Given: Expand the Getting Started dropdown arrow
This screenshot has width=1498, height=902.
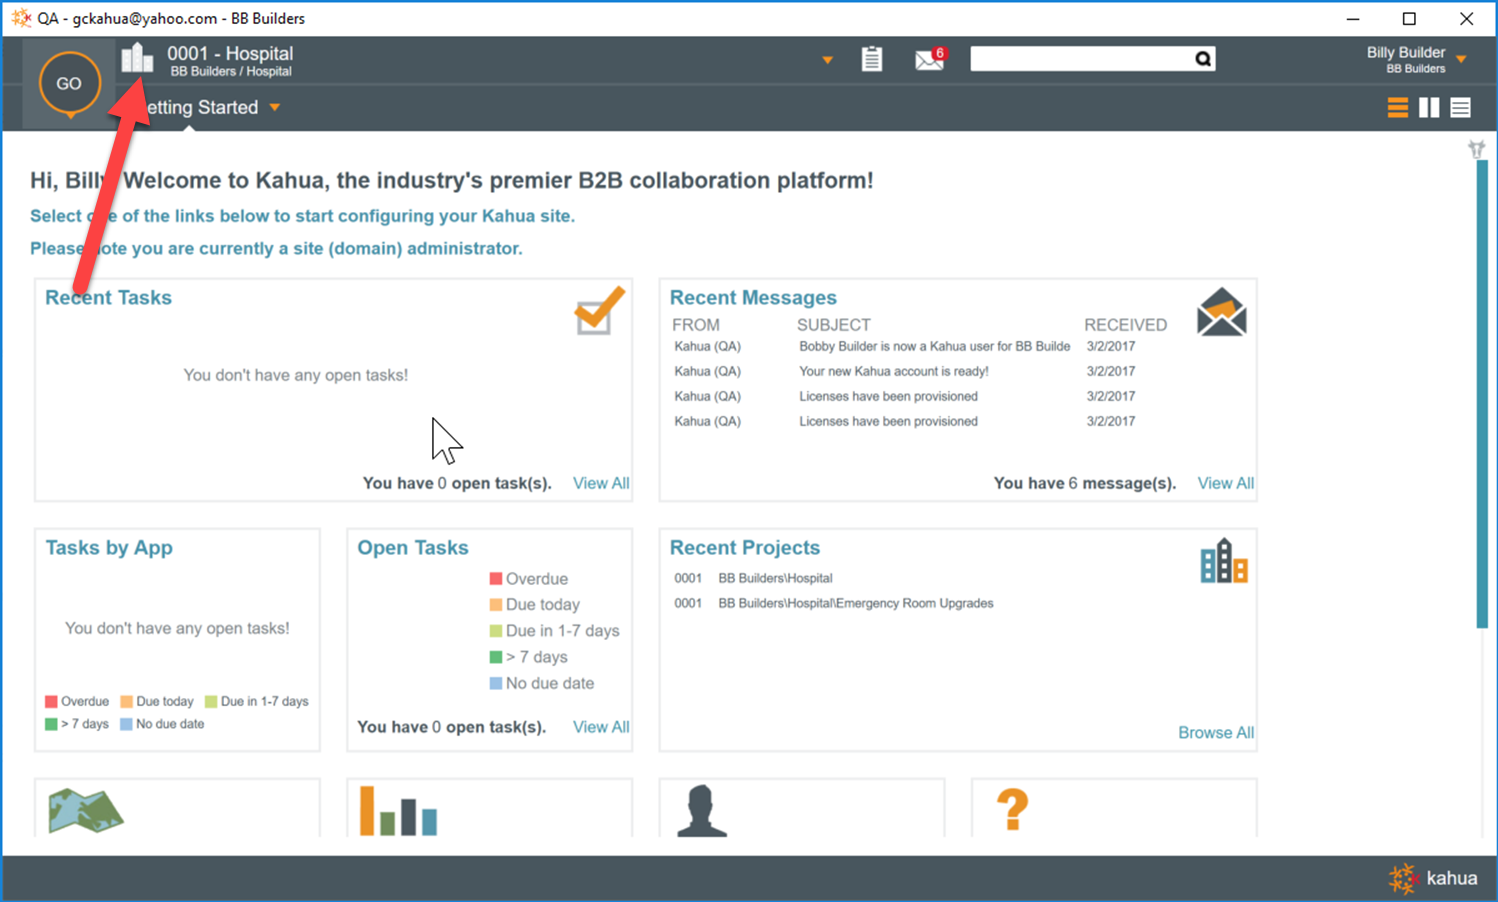Looking at the screenshot, I should pyautogui.click(x=275, y=108).
